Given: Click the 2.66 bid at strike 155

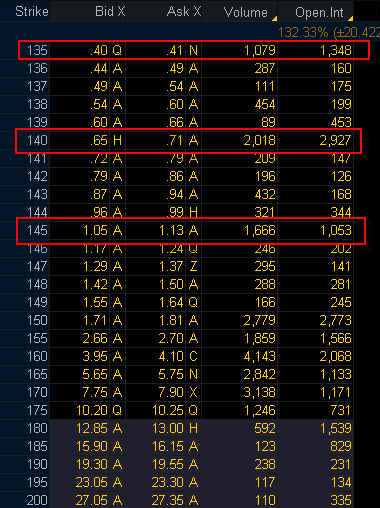Looking at the screenshot, I should 95,338.
